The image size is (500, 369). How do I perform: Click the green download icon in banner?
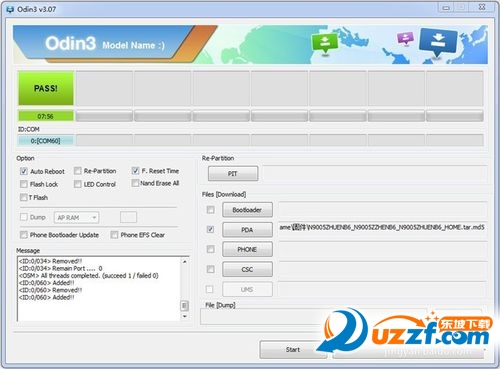tap(324, 43)
